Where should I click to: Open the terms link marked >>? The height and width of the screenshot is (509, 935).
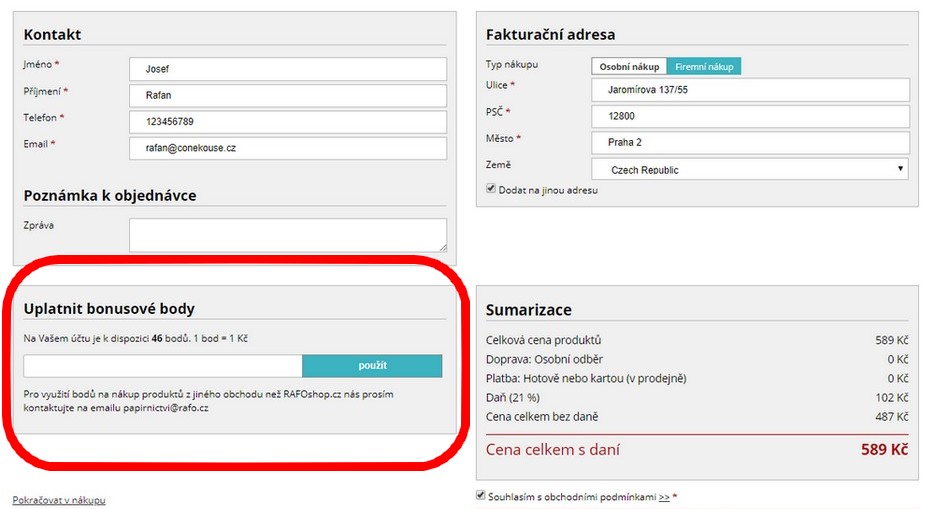click(664, 497)
